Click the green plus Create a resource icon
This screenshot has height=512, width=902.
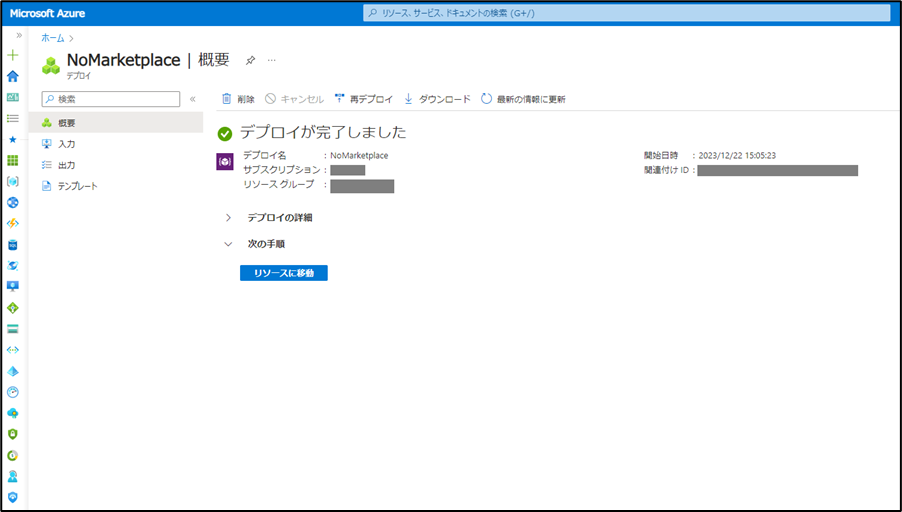tap(13, 55)
